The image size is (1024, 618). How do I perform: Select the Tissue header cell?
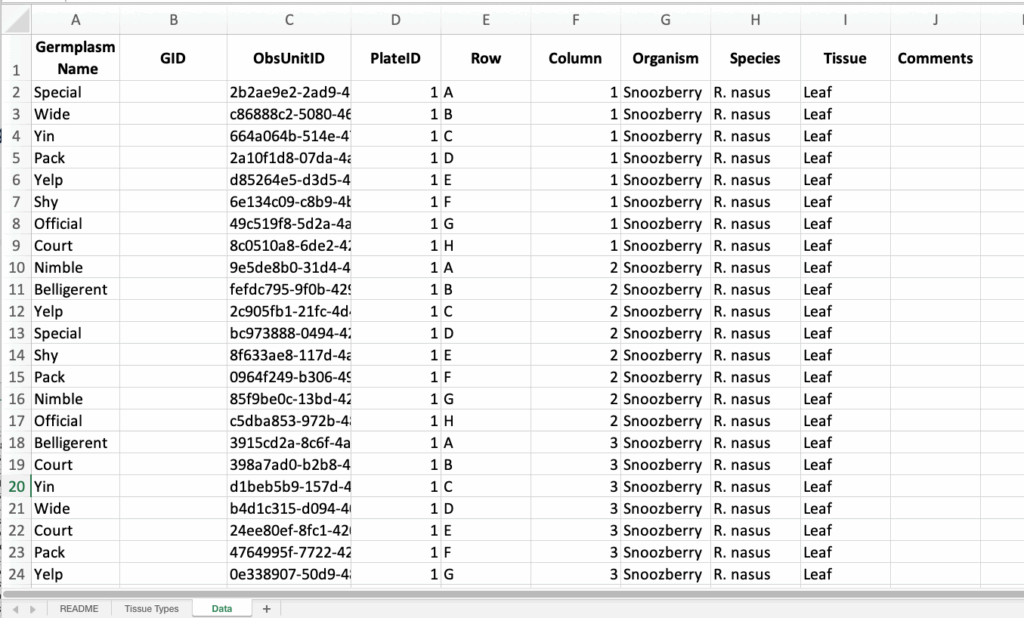pos(845,58)
